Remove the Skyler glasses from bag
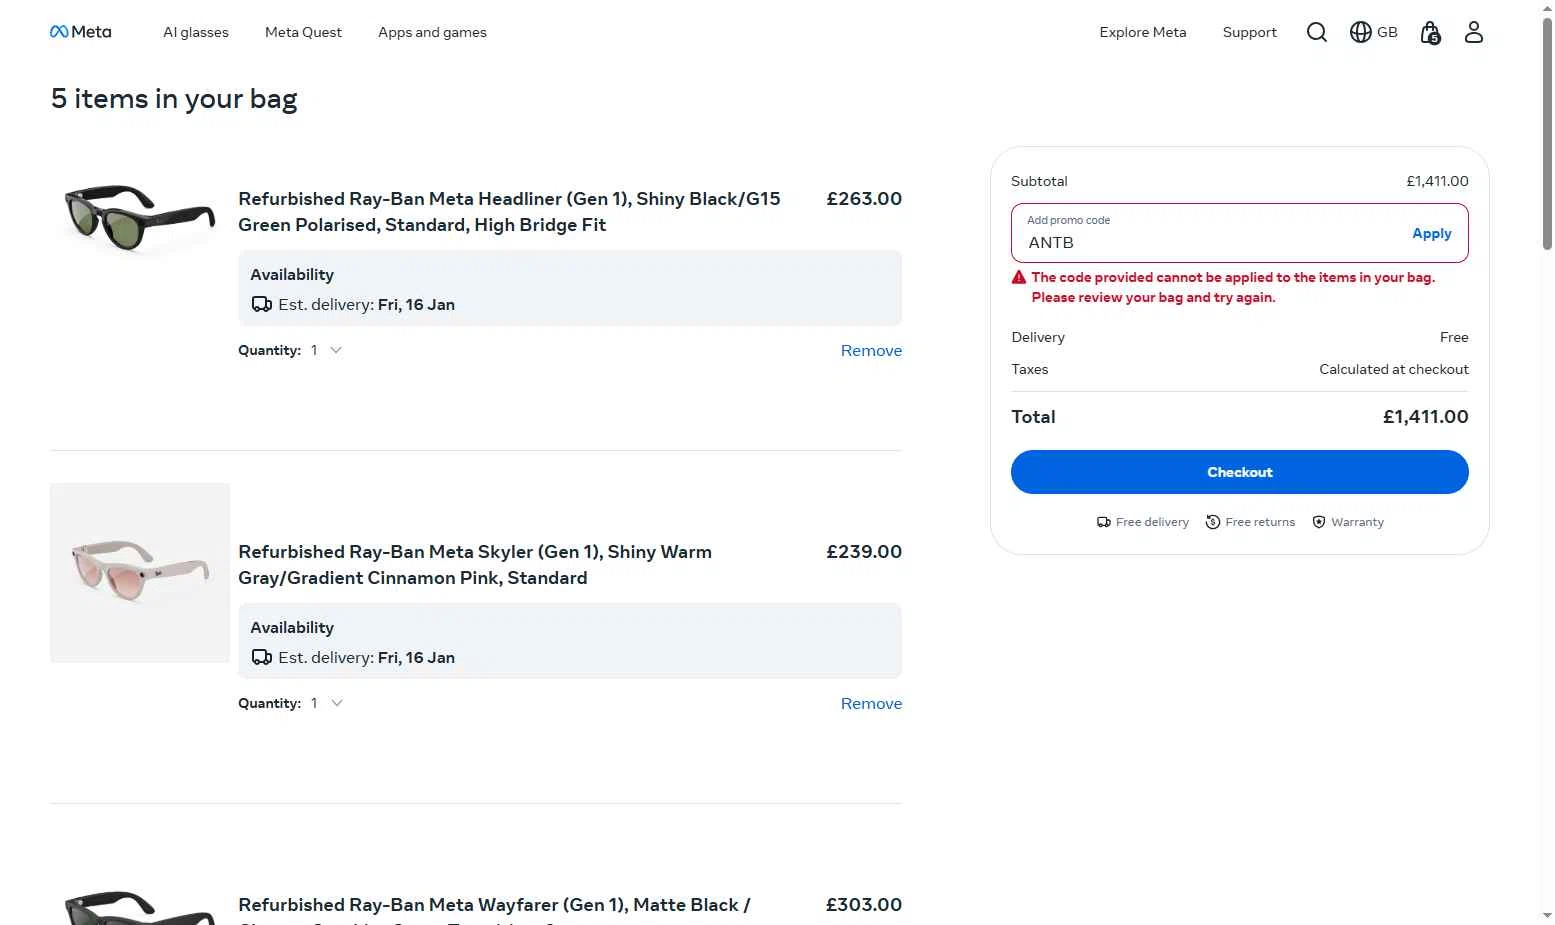1555x925 pixels. tap(871, 703)
